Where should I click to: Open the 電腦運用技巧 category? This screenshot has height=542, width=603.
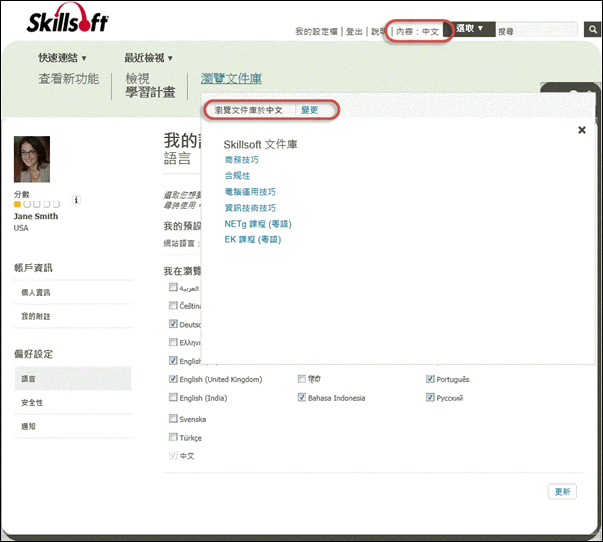[x=250, y=192]
